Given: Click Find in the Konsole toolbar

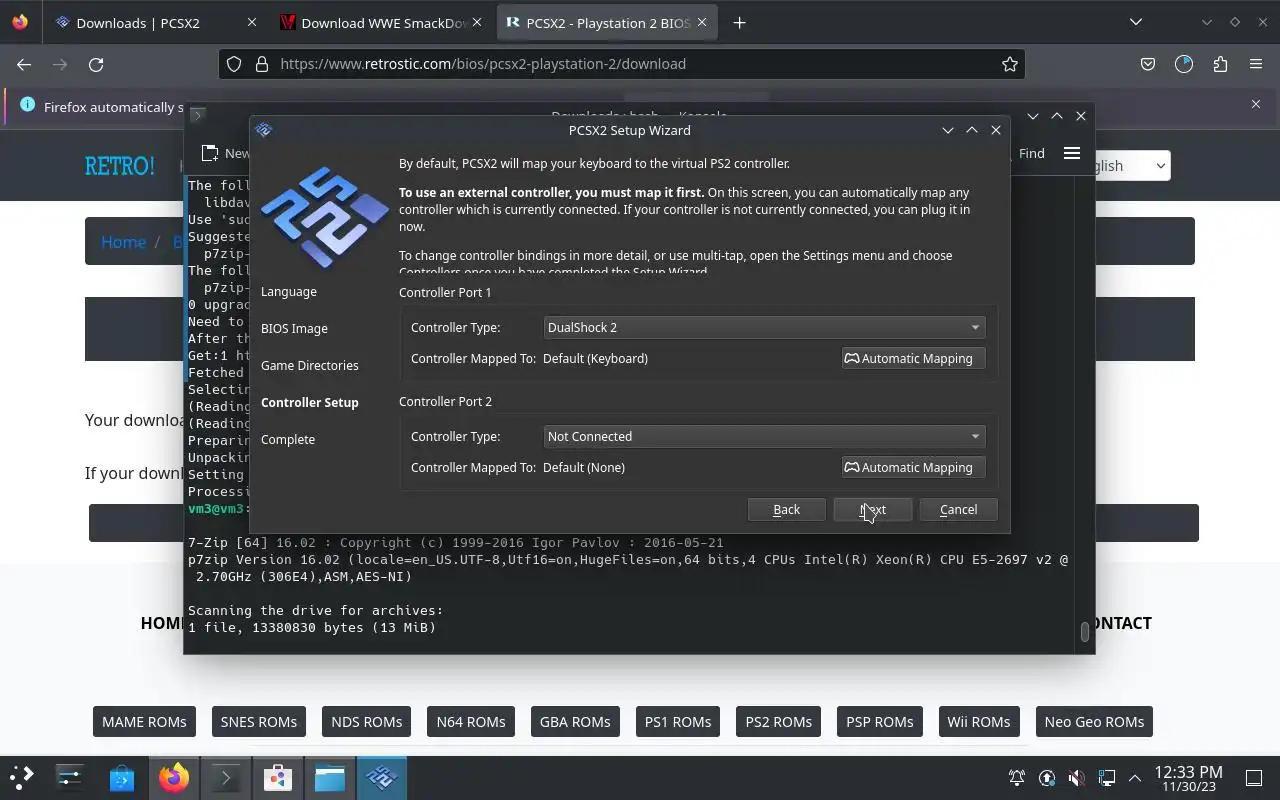Looking at the screenshot, I should pyautogui.click(x=1031, y=153).
